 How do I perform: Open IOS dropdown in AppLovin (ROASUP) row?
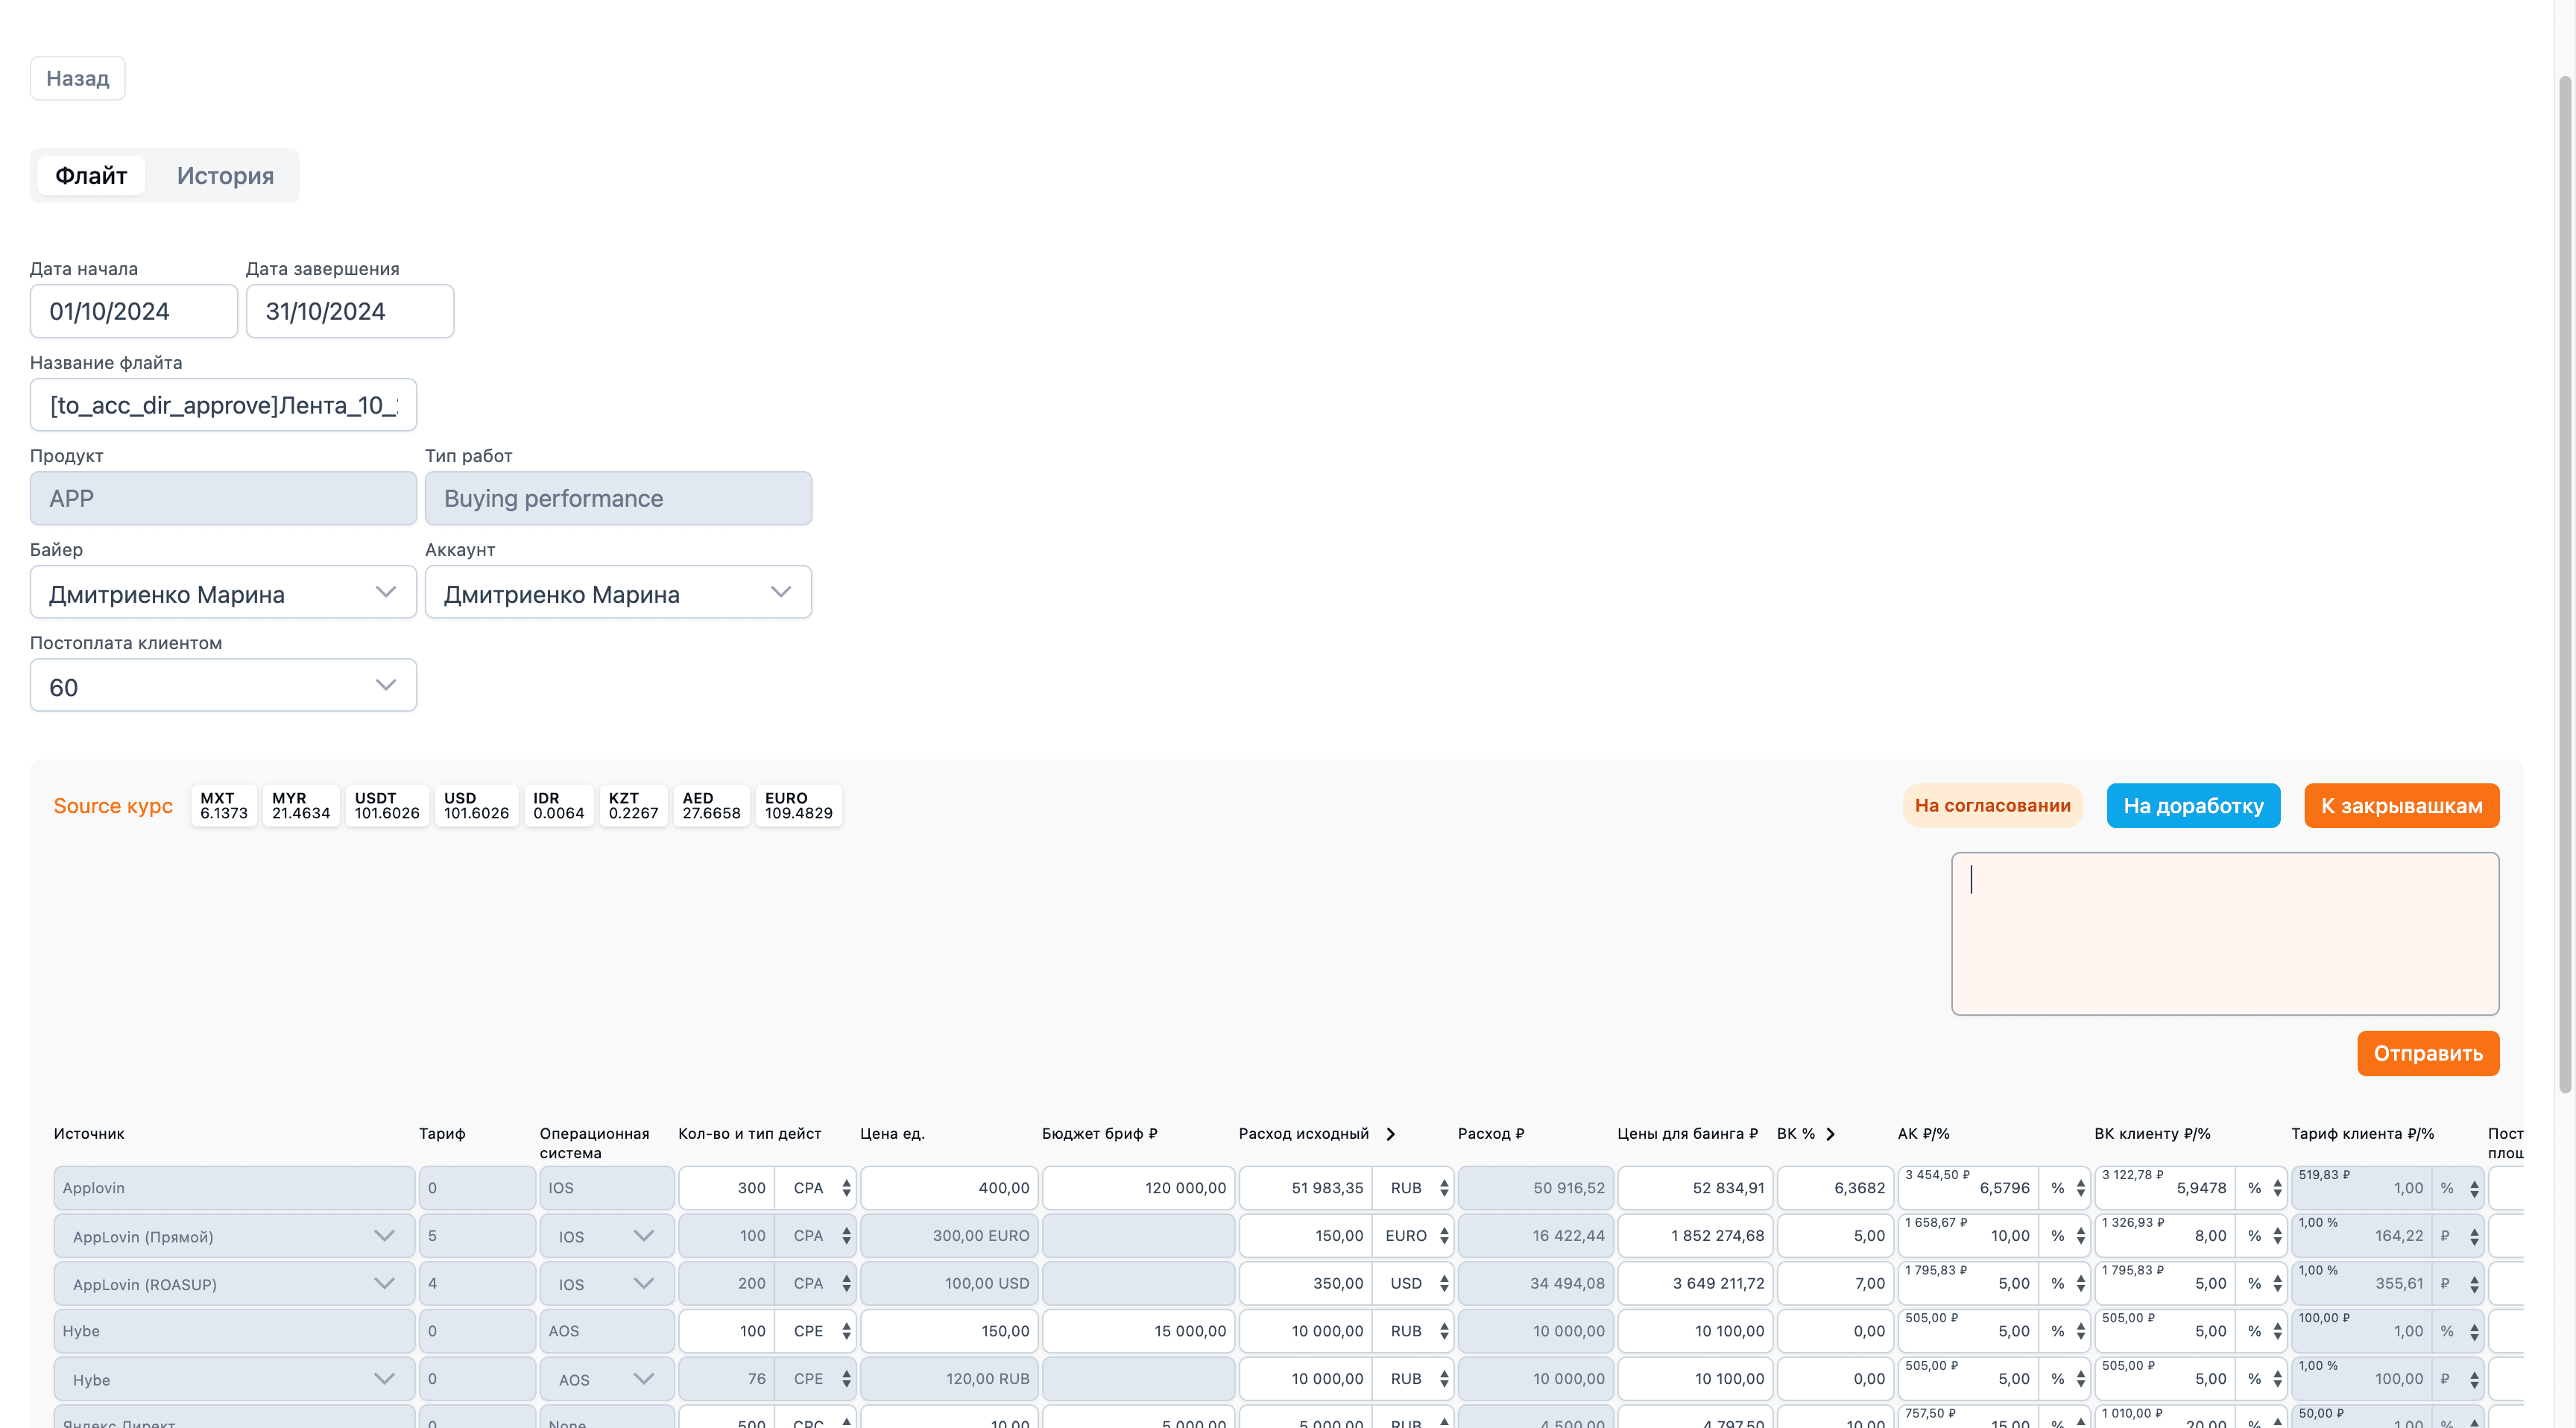(x=607, y=1284)
